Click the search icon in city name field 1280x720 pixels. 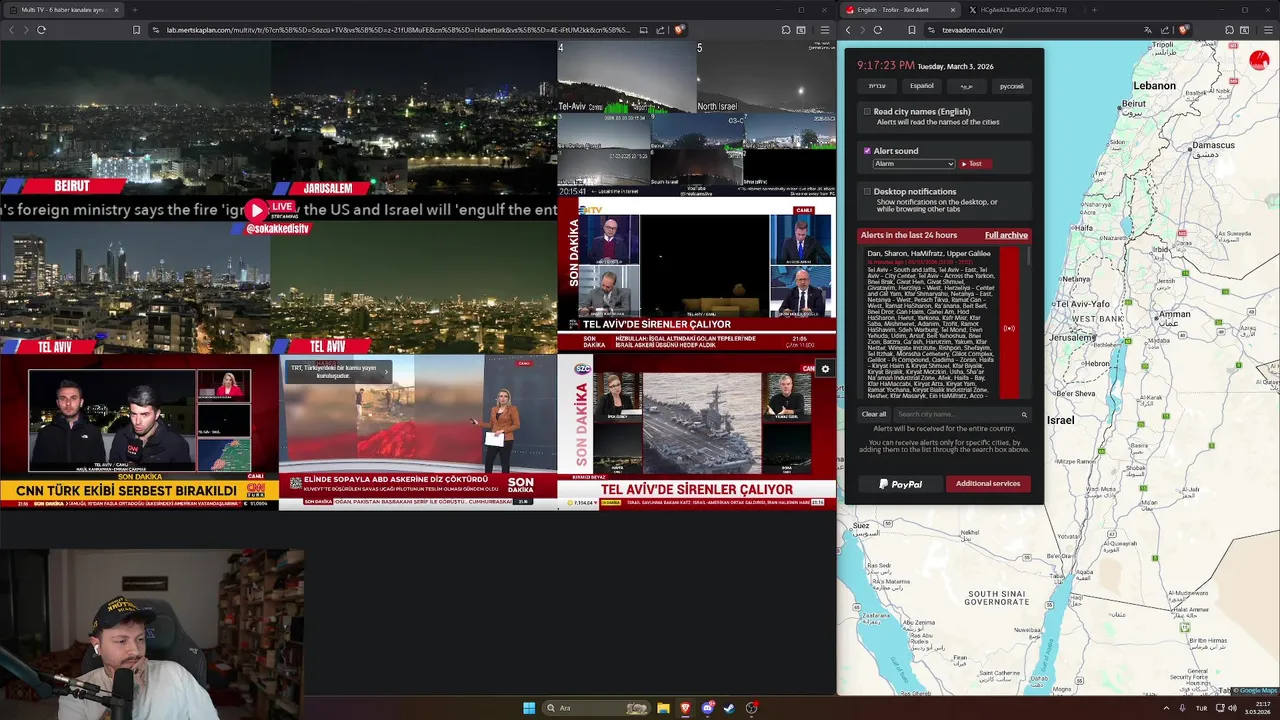tap(1024, 414)
